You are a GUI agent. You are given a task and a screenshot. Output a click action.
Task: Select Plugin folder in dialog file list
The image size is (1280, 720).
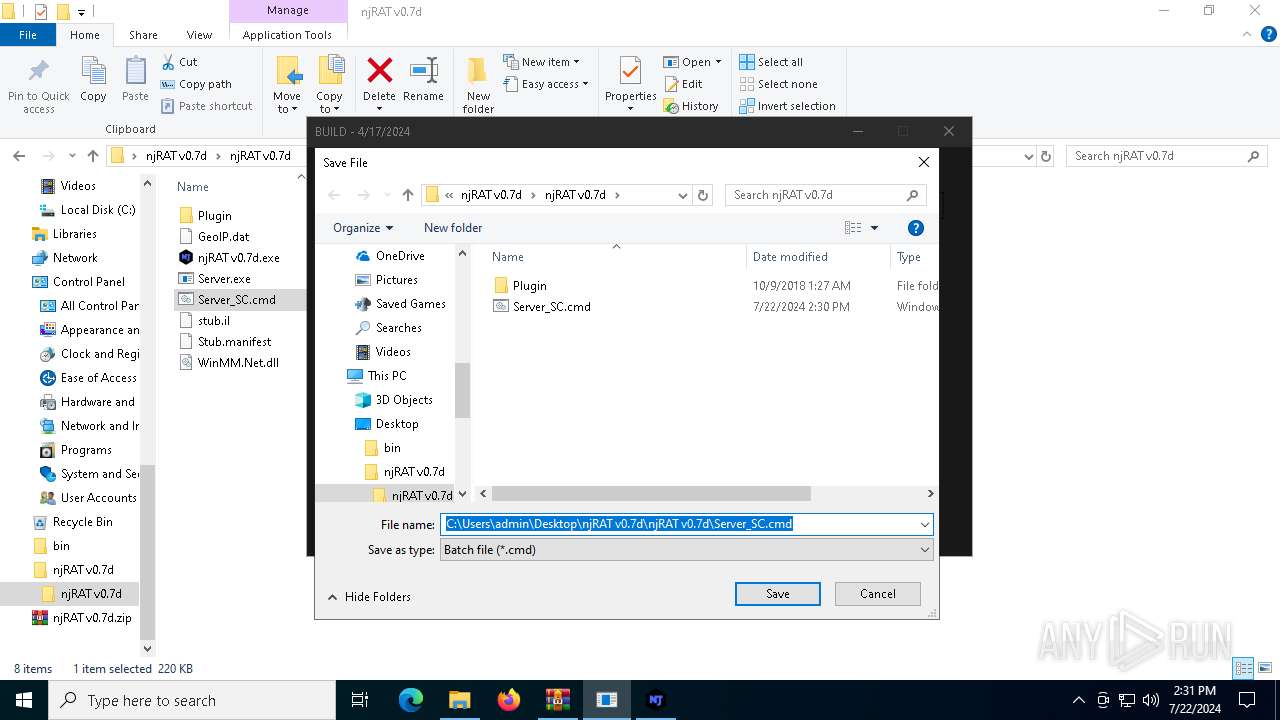point(520,286)
